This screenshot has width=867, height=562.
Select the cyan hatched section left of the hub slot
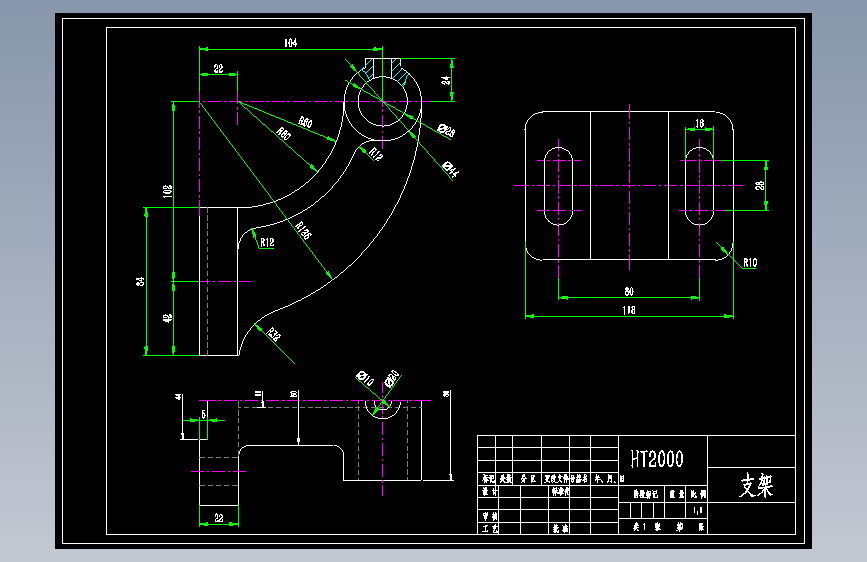pos(369,69)
